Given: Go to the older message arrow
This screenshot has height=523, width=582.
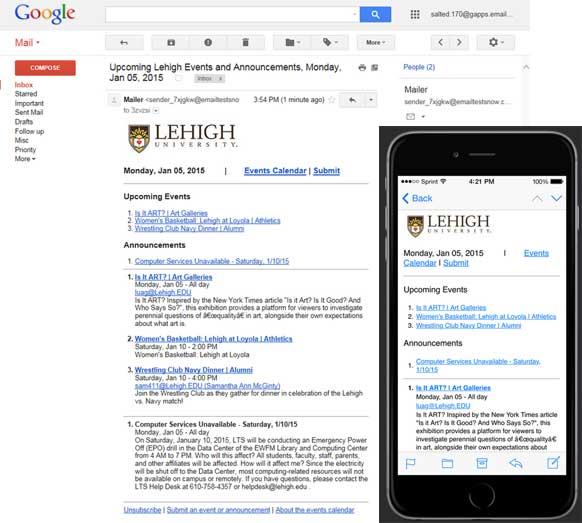Looking at the screenshot, I should (x=459, y=43).
